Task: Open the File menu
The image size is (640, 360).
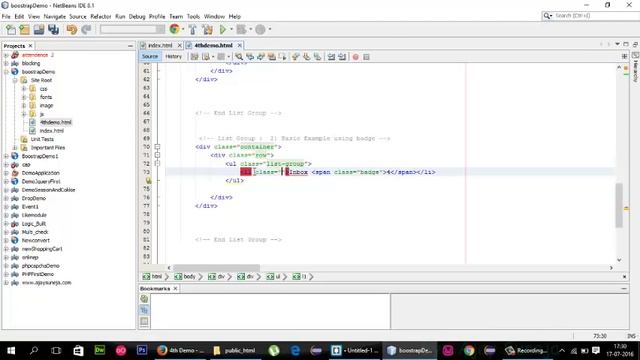Action: (x=6, y=16)
